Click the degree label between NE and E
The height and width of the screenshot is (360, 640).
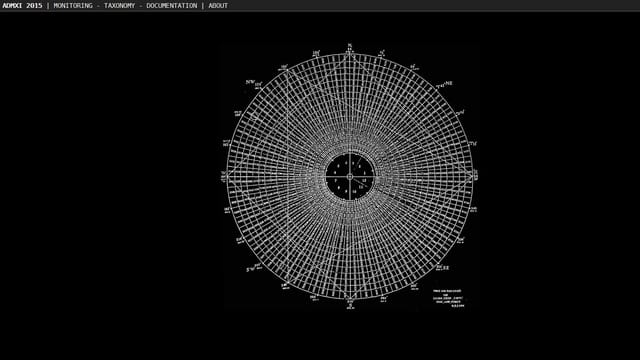[x=460, y=112]
